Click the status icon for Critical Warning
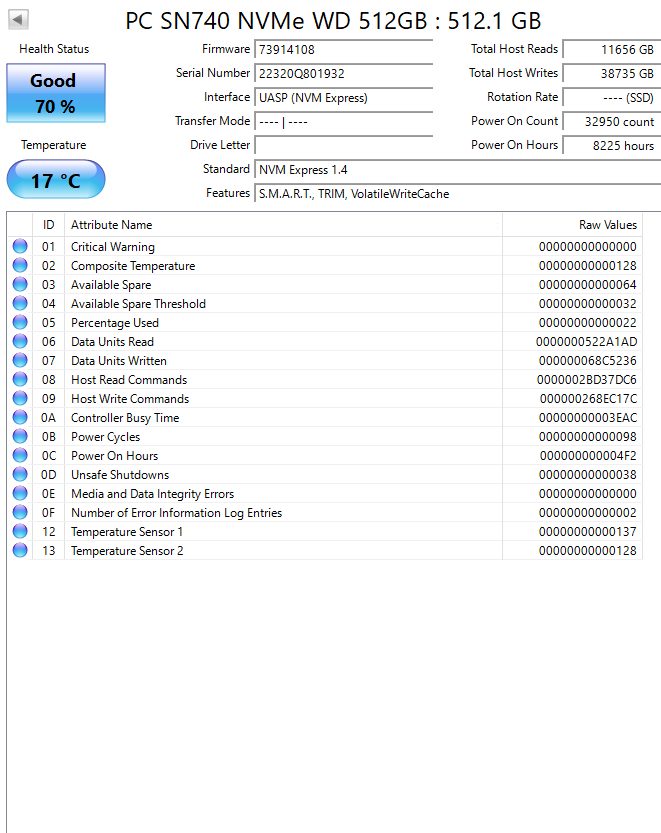Screen dimensions: 661x833 point(20,246)
